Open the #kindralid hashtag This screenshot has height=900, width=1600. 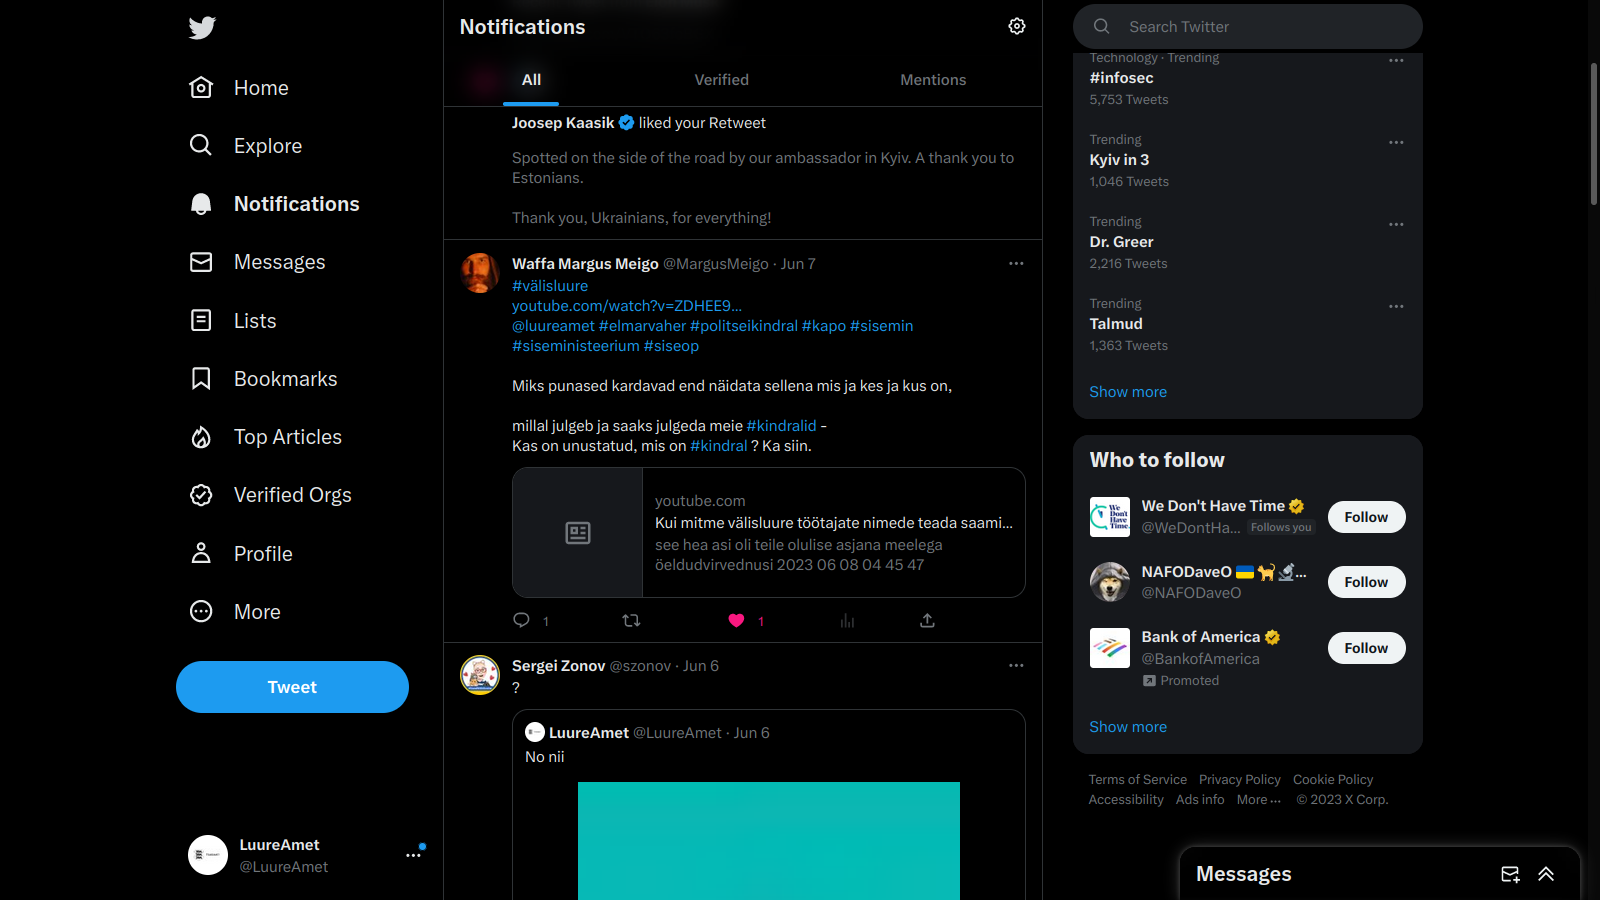click(x=781, y=426)
